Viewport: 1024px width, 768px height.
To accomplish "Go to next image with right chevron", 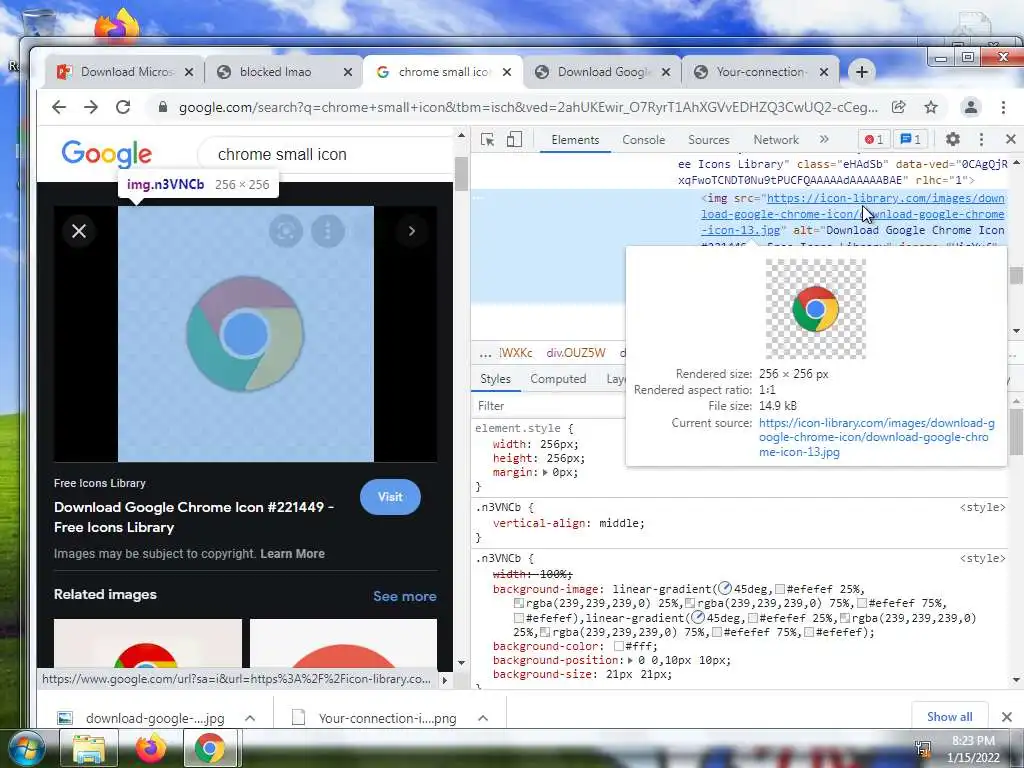I will coord(411,231).
